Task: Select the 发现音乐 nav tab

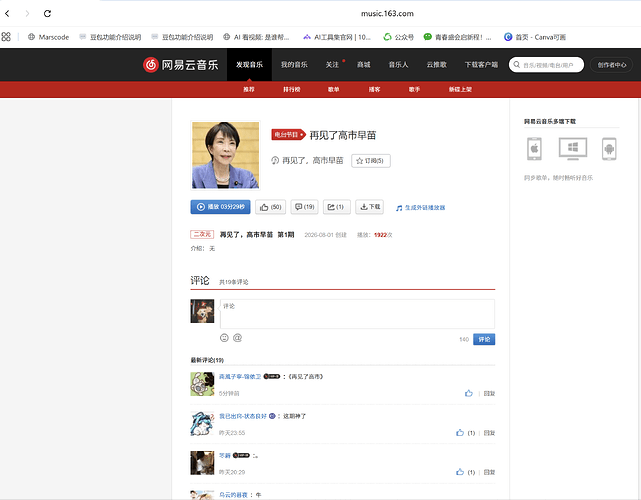Action: (x=249, y=65)
